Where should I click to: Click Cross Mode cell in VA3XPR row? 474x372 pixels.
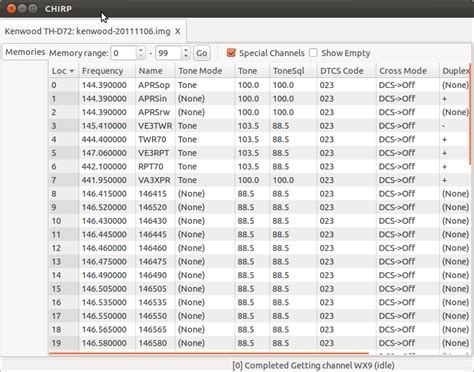pos(408,180)
